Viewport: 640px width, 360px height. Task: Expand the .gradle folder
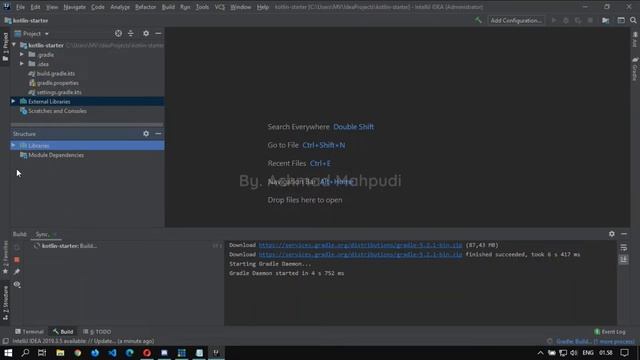(x=22, y=54)
